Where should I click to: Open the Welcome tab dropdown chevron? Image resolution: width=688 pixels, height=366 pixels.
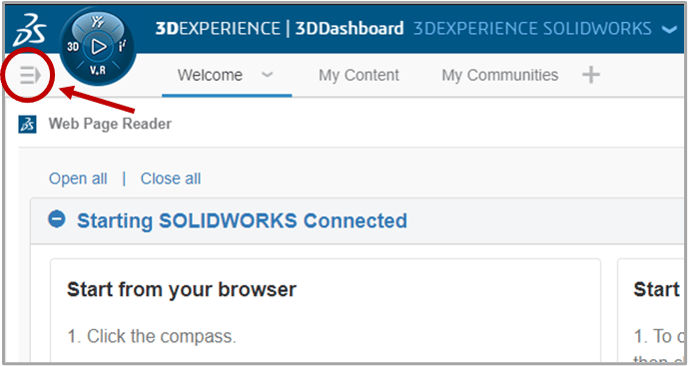pyautogui.click(x=267, y=75)
